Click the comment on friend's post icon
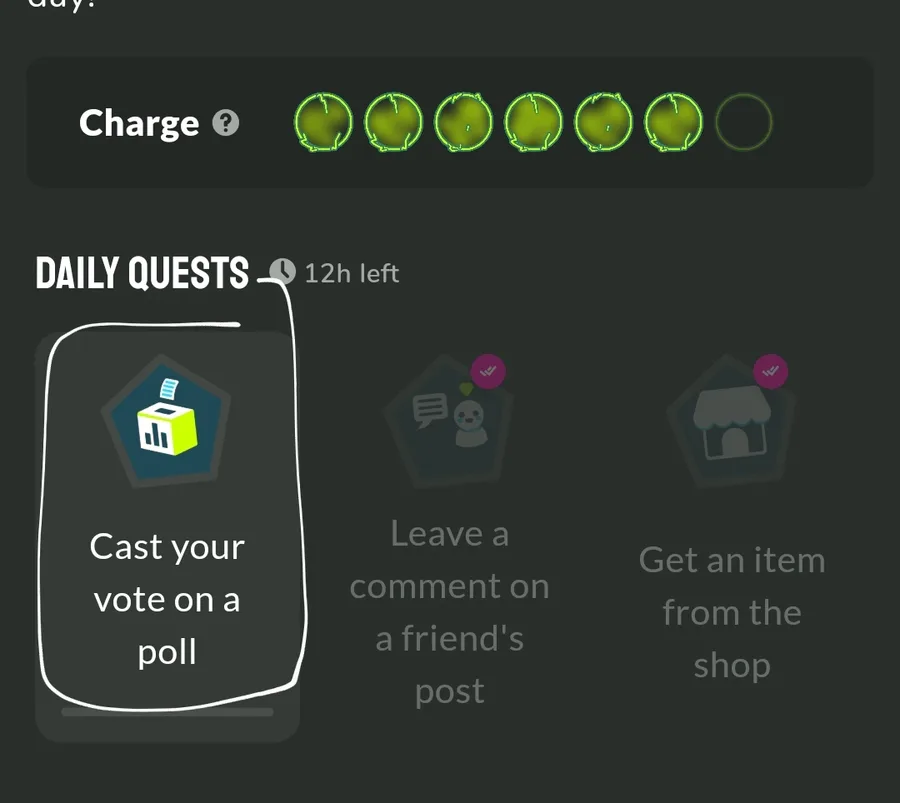This screenshot has width=900, height=803. 449,421
